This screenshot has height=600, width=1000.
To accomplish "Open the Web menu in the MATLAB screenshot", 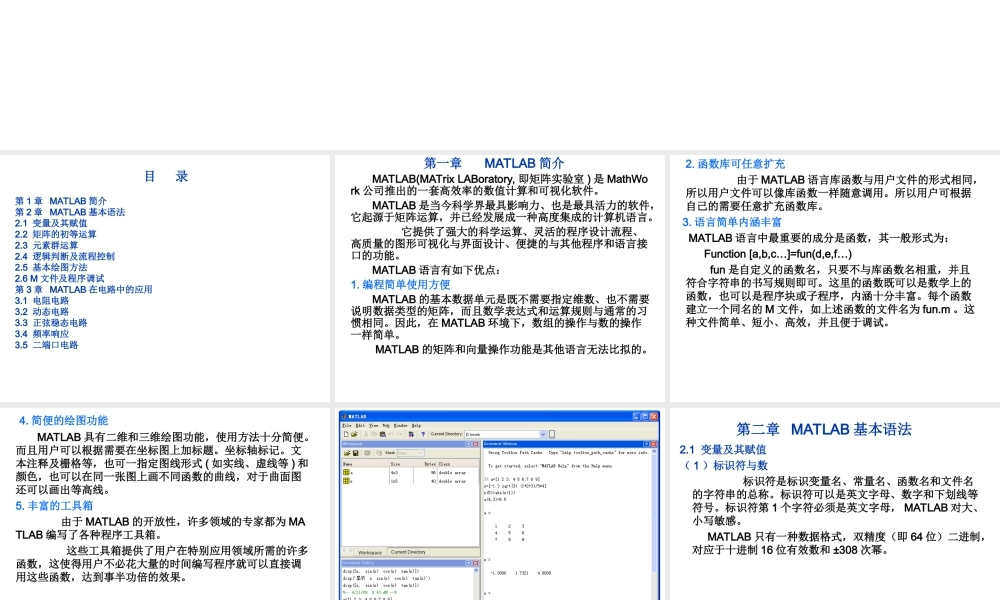I will pos(386,425).
